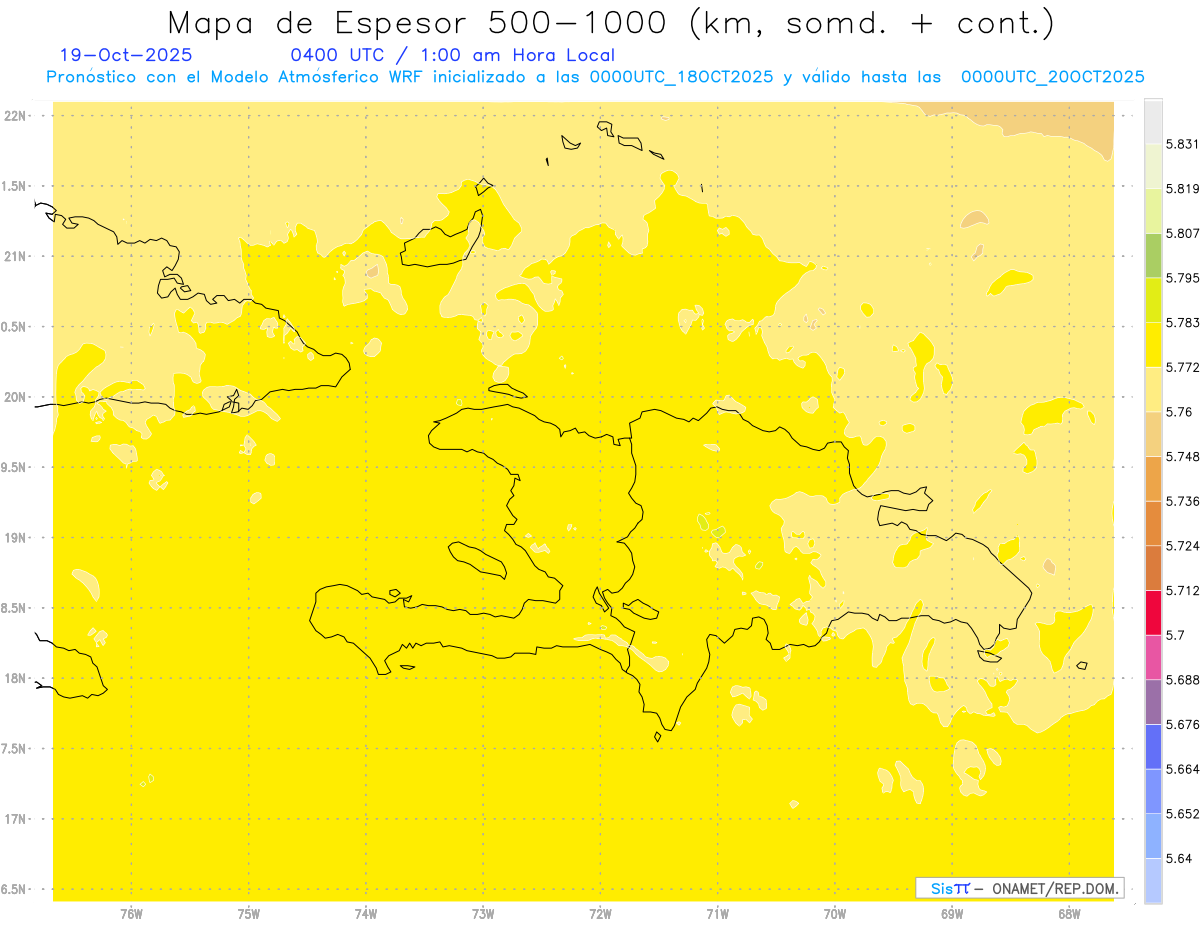Click the '0400 UTC / 1:00 am Hora Local' text
The height and width of the screenshot is (927, 1200).
click(x=452, y=55)
